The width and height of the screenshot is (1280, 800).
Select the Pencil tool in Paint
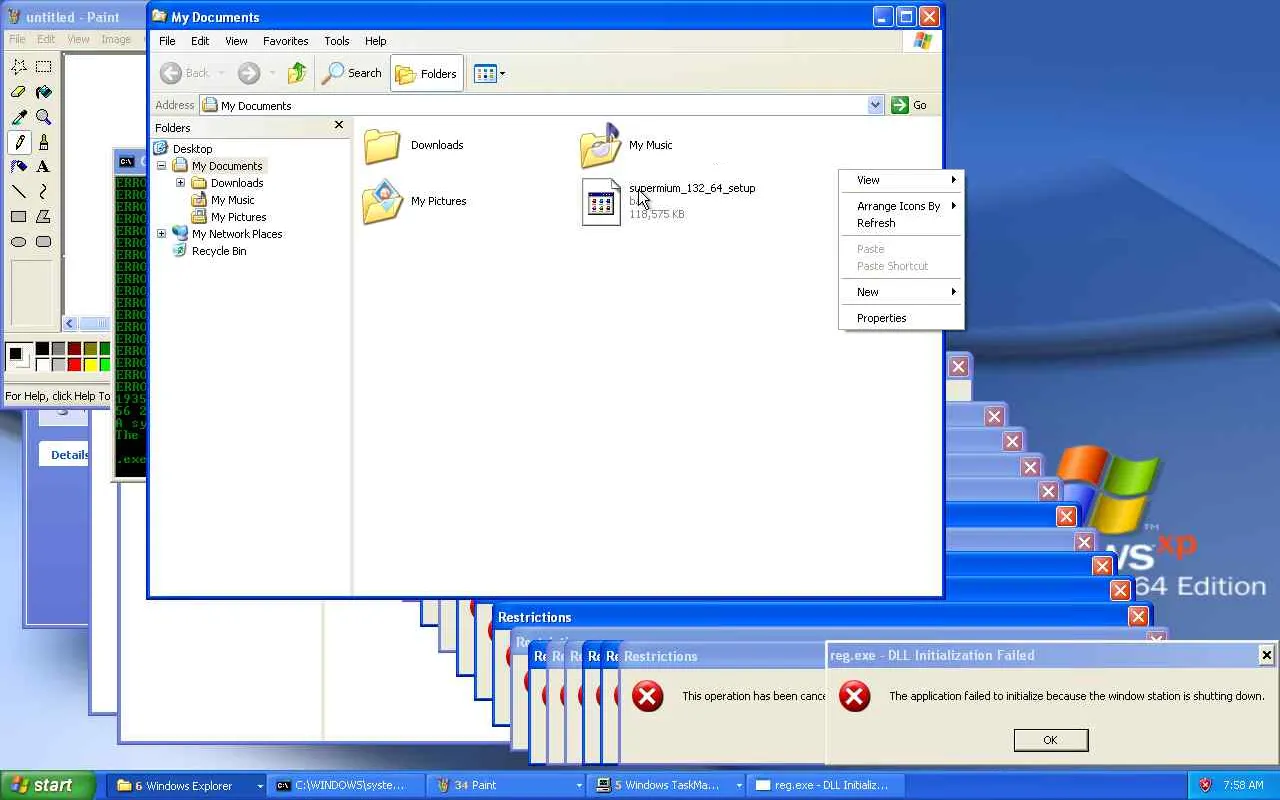coord(19,142)
